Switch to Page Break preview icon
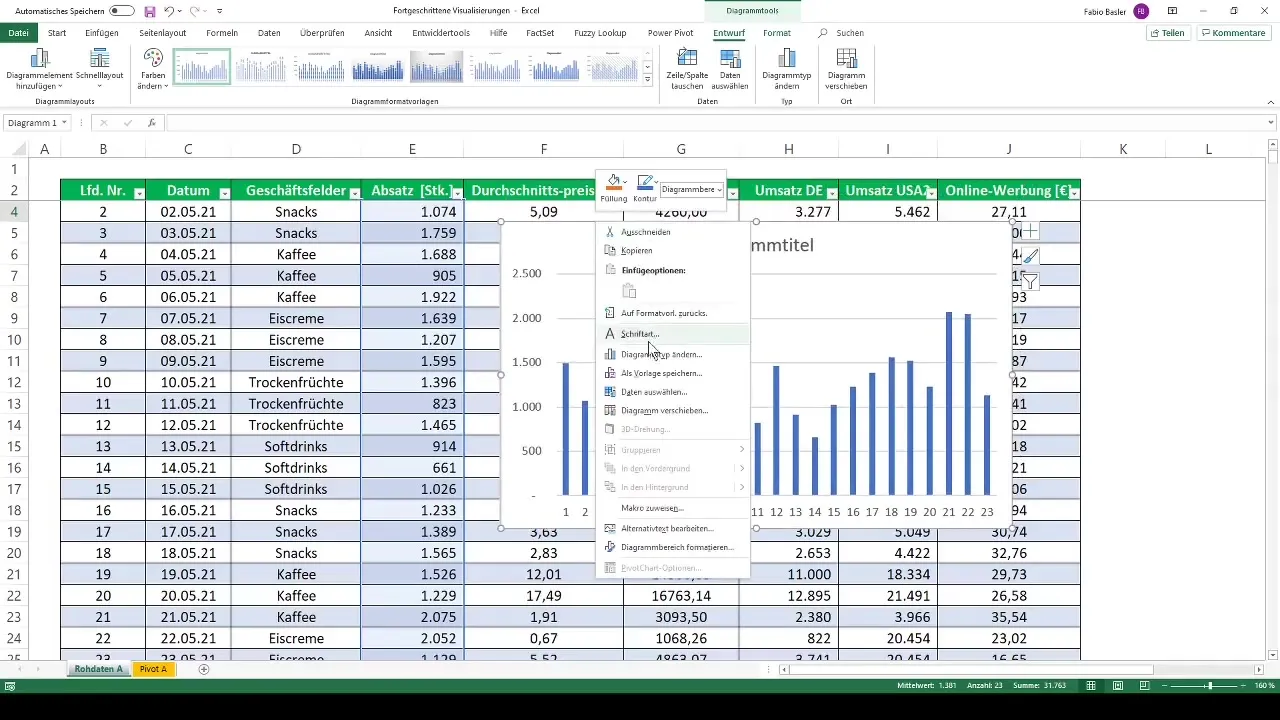The height and width of the screenshot is (720, 1280). 1143,686
